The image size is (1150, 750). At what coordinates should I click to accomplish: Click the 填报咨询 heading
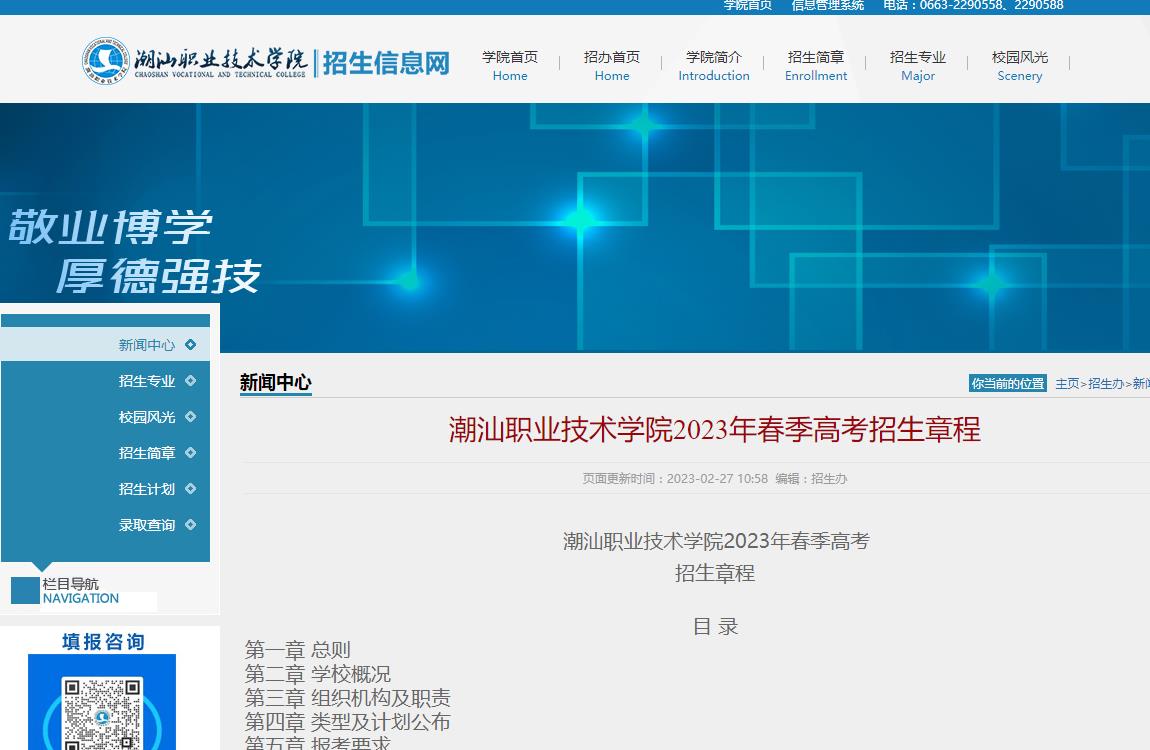[x=103, y=642]
